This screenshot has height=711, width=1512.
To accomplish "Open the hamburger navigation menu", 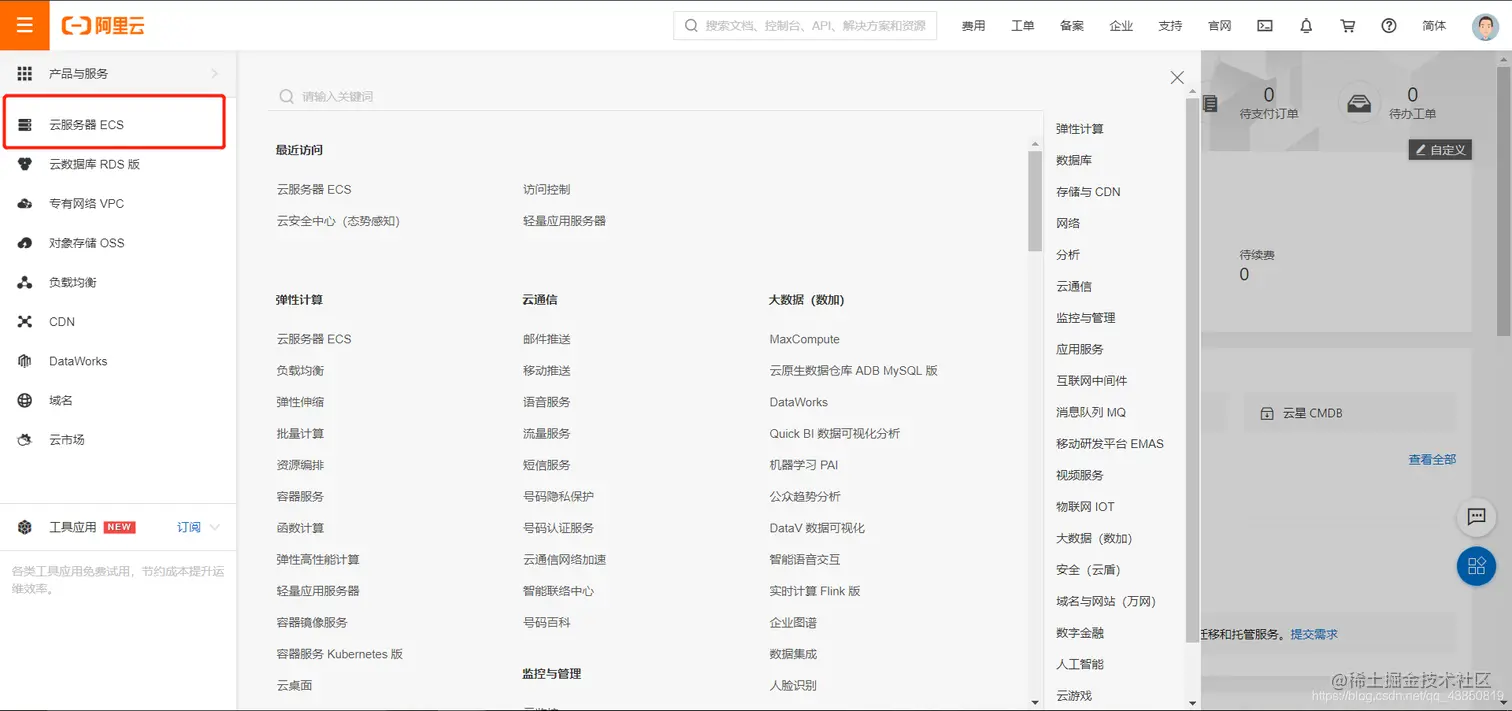I will (x=24, y=25).
